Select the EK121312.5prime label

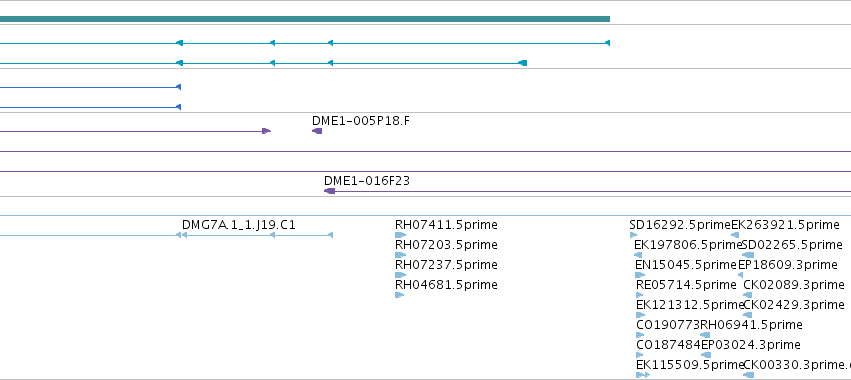[690, 305]
